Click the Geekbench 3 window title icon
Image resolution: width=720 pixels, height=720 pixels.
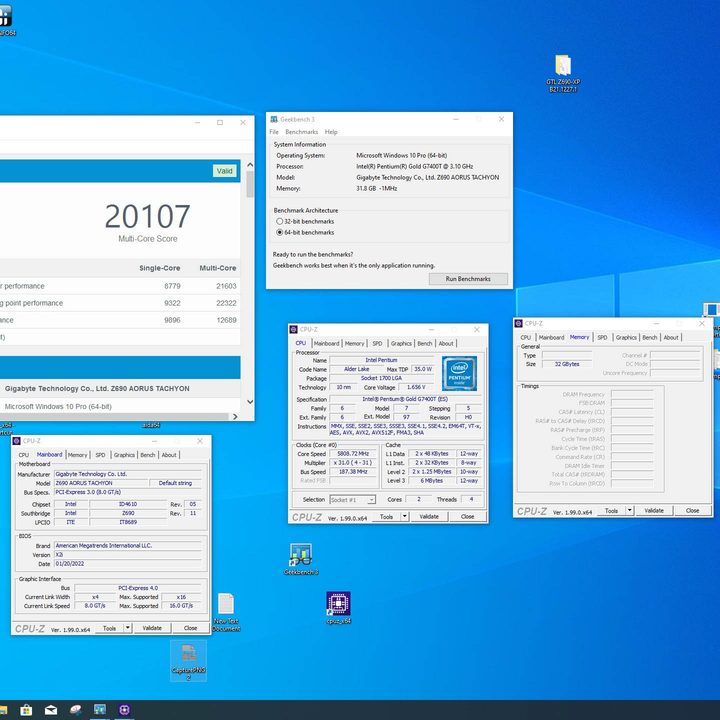click(x=274, y=119)
